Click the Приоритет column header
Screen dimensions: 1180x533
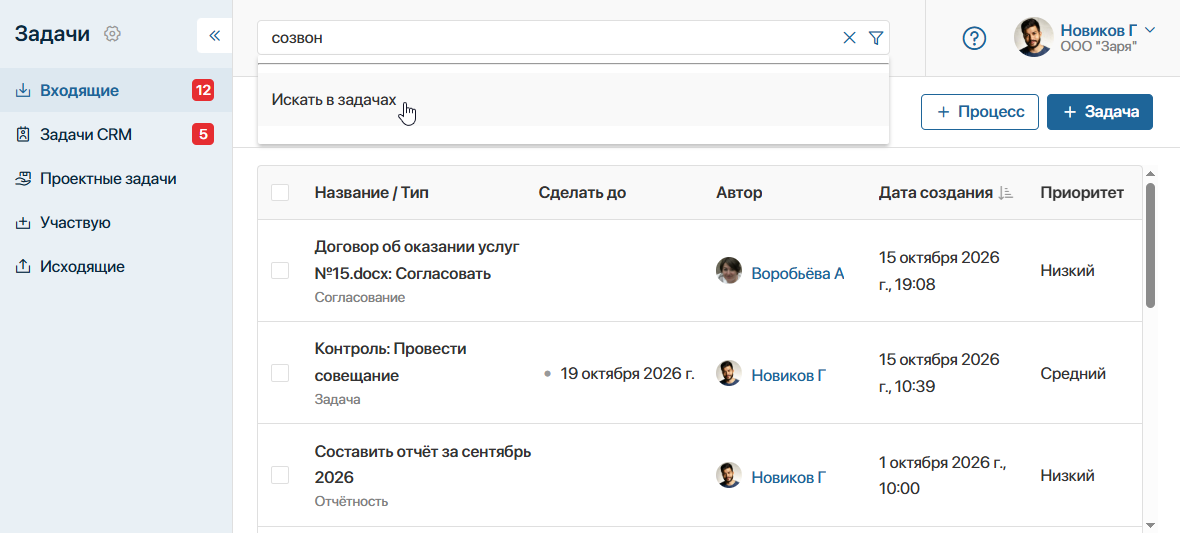[1082, 193]
